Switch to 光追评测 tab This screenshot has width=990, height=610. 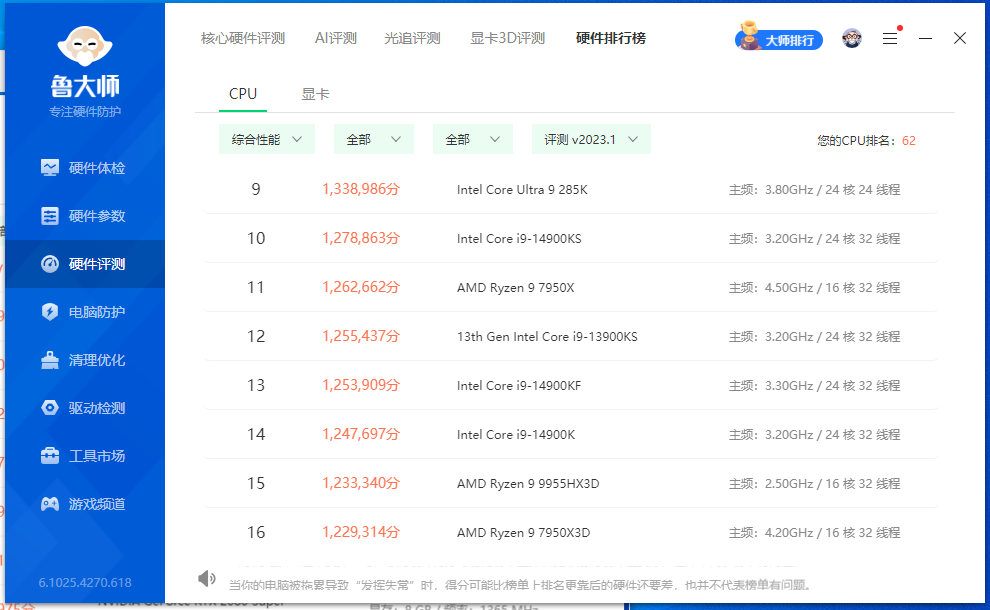[x=412, y=39]
